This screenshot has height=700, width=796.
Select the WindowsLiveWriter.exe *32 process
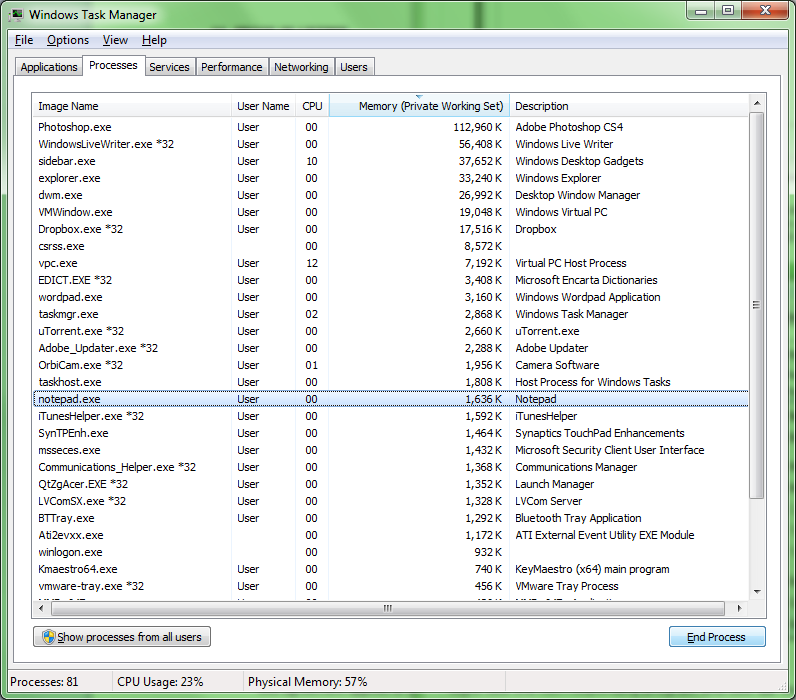click(x=390, y=144)
